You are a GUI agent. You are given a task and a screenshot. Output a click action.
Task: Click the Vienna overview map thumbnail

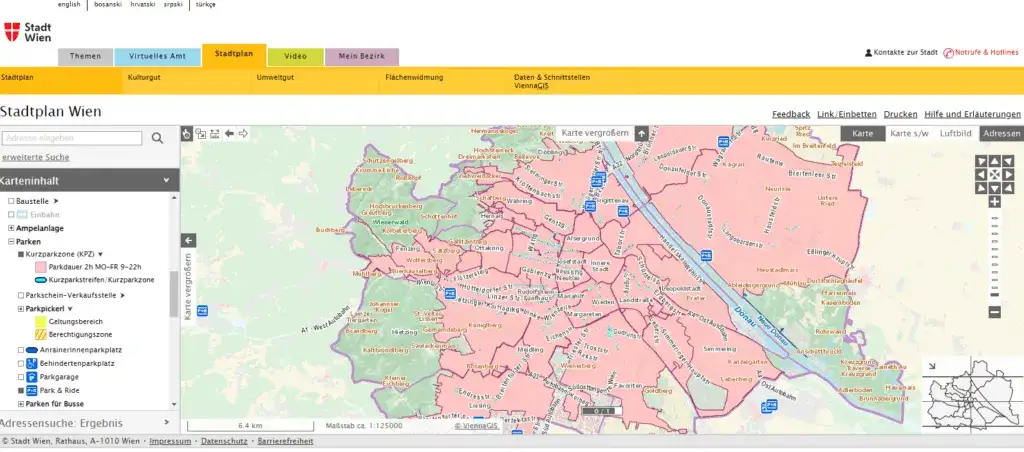972,395
